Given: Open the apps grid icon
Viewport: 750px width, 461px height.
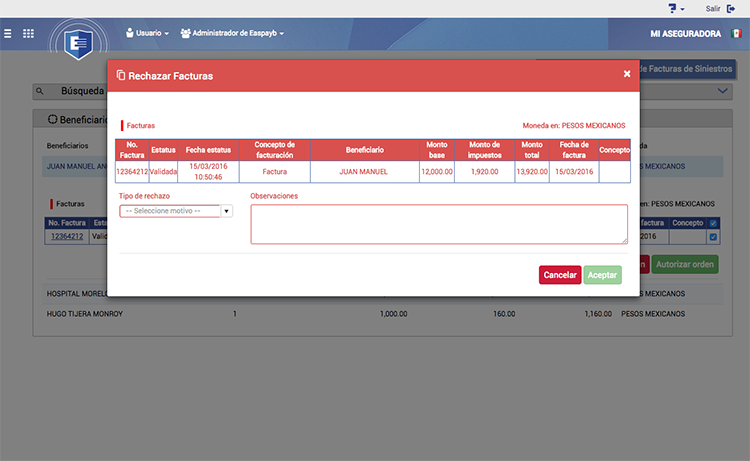Looking at the screenshot, I should tap(28, 33).
